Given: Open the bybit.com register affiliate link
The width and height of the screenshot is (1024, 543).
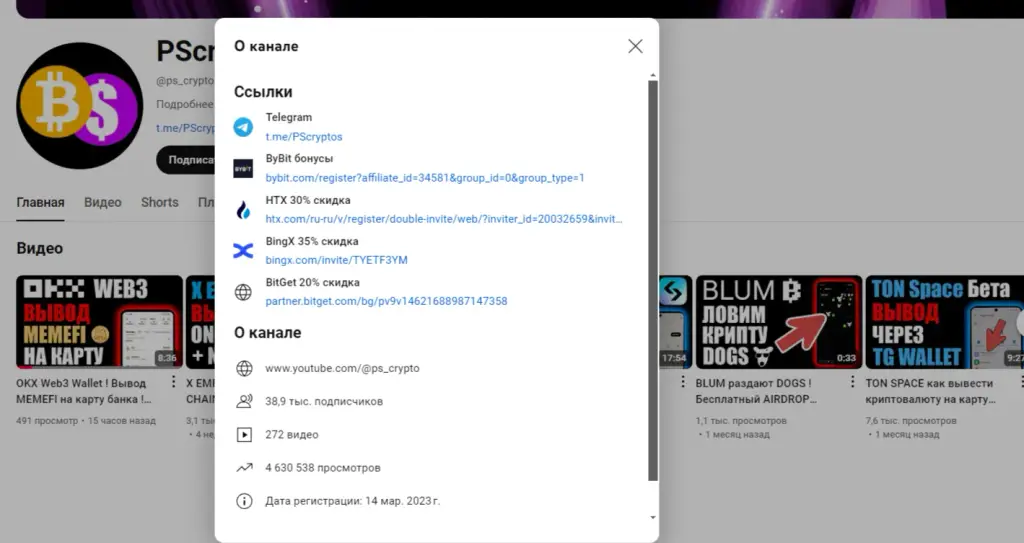Looking at the screenshot, I should tap(424, 178).
